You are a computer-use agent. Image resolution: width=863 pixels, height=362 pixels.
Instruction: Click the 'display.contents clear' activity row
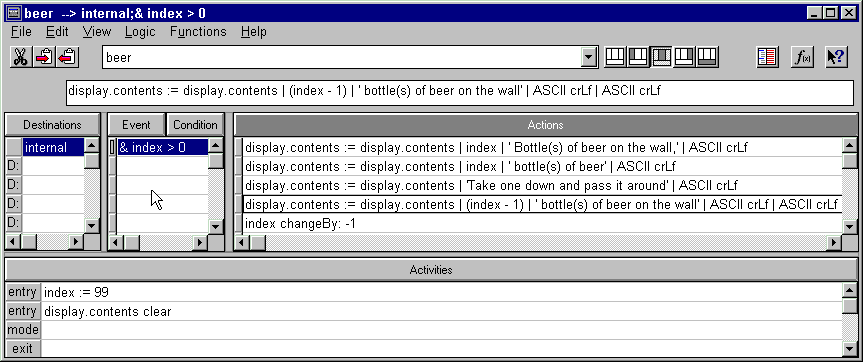pos(442,311)
